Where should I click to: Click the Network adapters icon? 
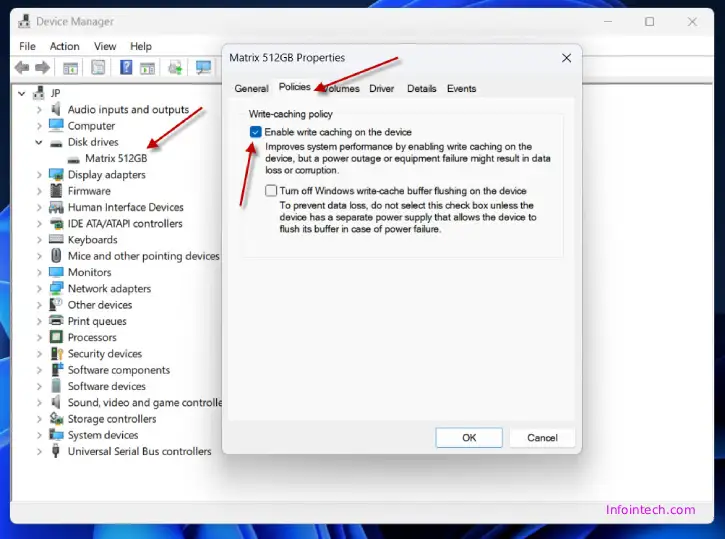point(56,288)
